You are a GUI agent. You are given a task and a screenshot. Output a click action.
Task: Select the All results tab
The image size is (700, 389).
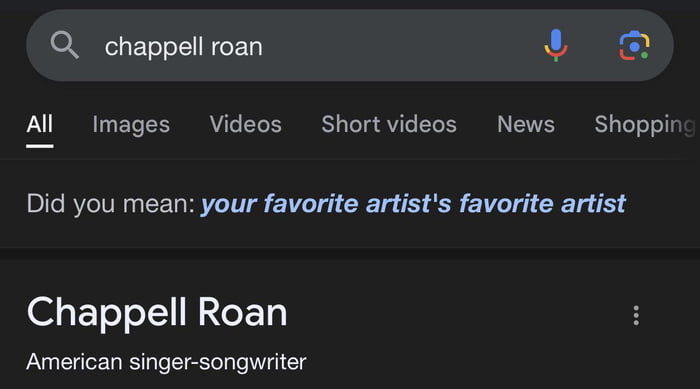[x=40, y=124]
